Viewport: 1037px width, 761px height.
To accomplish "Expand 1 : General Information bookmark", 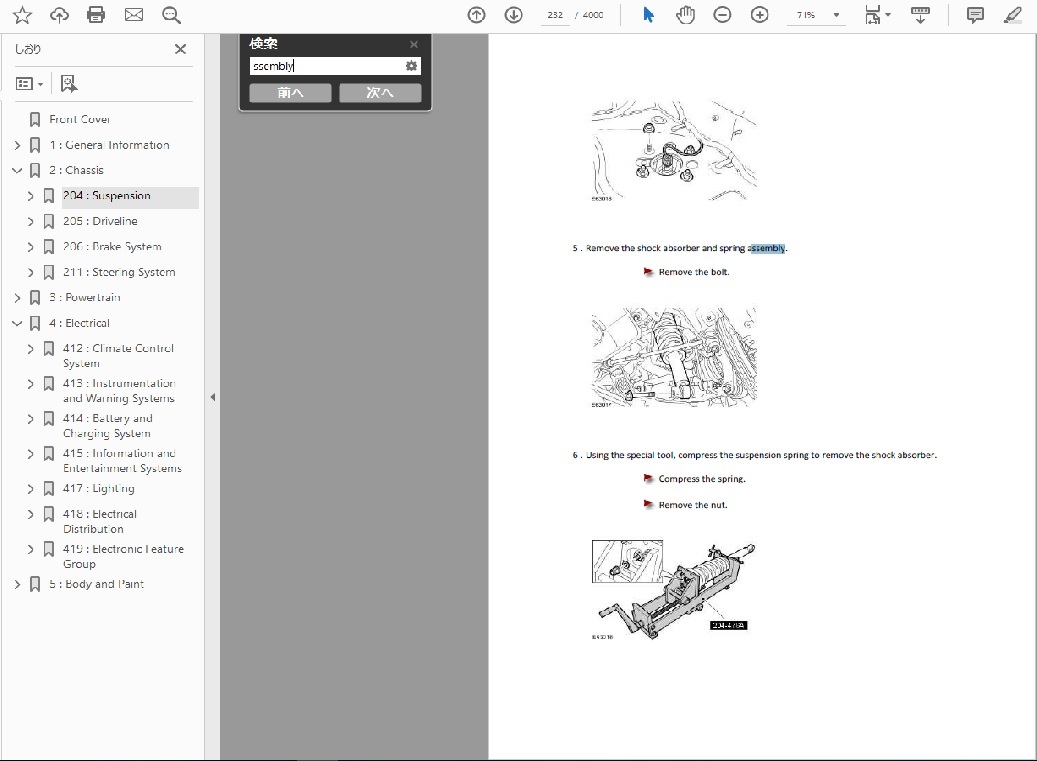I will tap(17, 145).
